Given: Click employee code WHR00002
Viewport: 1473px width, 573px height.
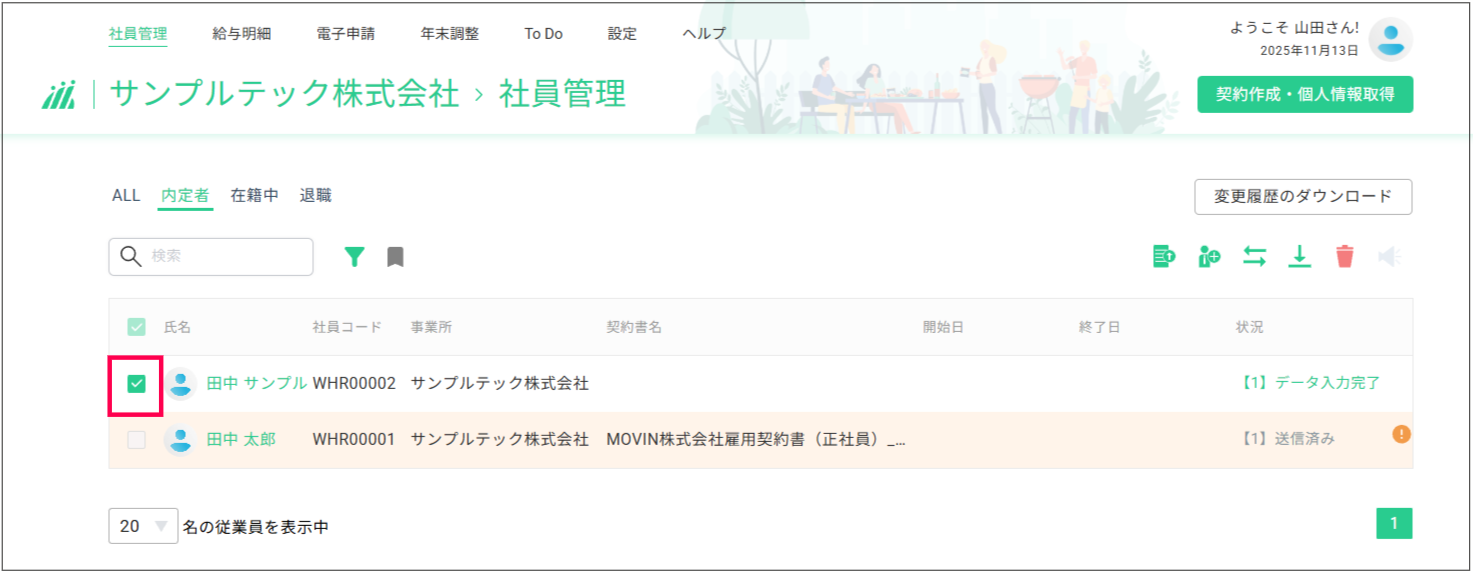Looking at the screenshot, I should [354, 384].
